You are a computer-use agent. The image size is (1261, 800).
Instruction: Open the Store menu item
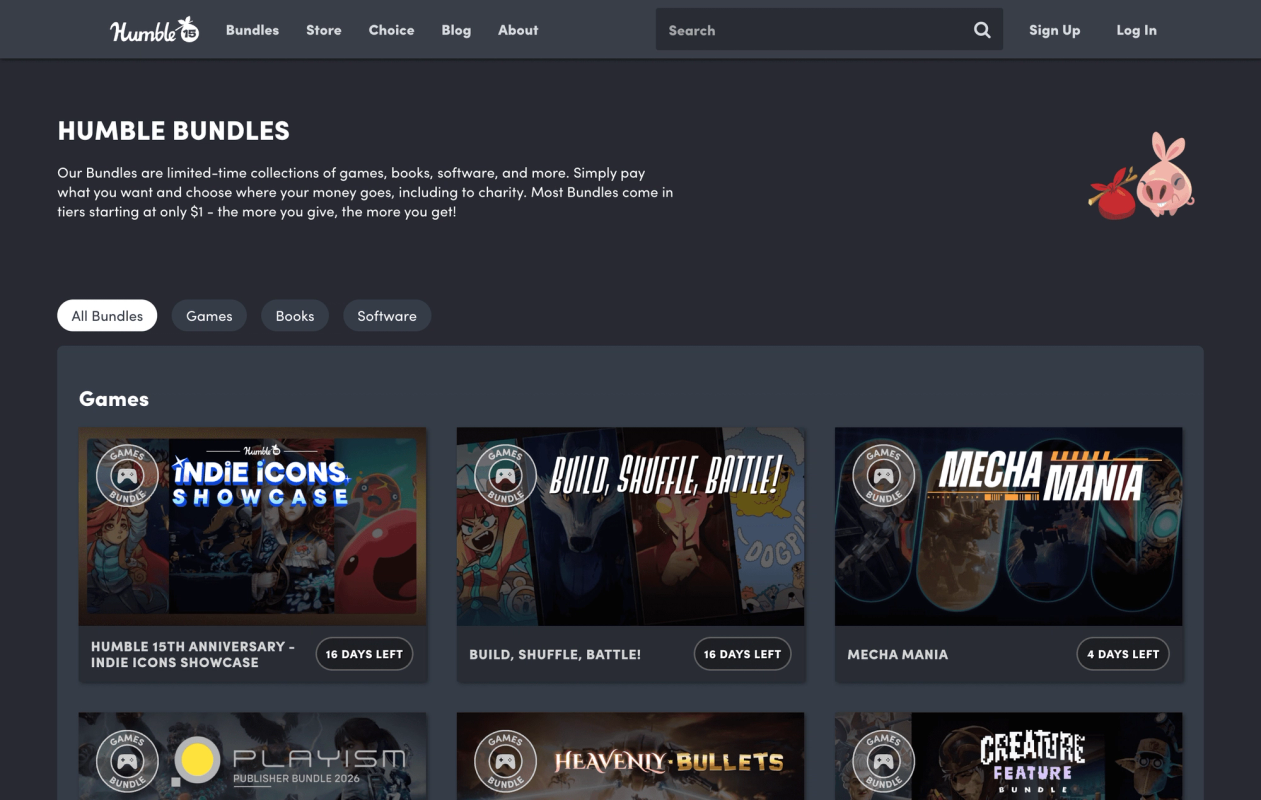323,30
